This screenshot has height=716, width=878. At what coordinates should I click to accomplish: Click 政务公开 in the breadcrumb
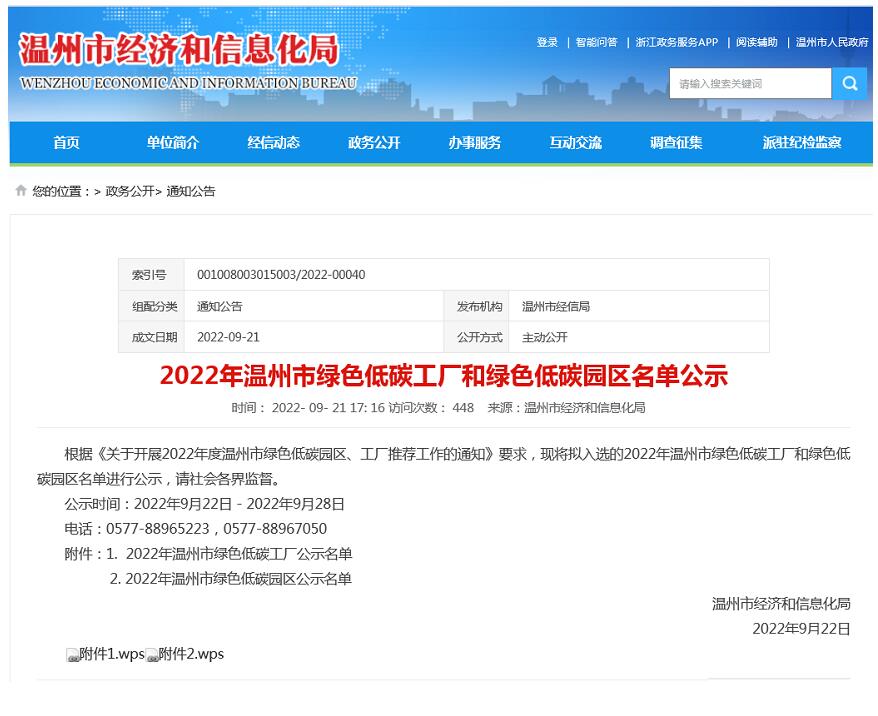(130, 191)
